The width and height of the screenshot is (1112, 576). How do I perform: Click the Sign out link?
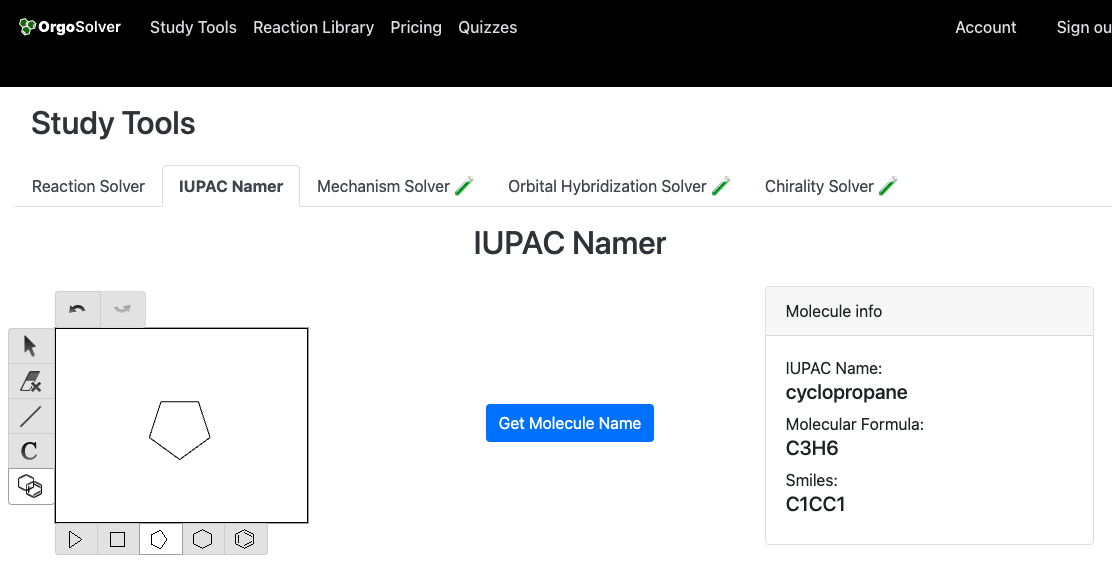point(1083,27)
